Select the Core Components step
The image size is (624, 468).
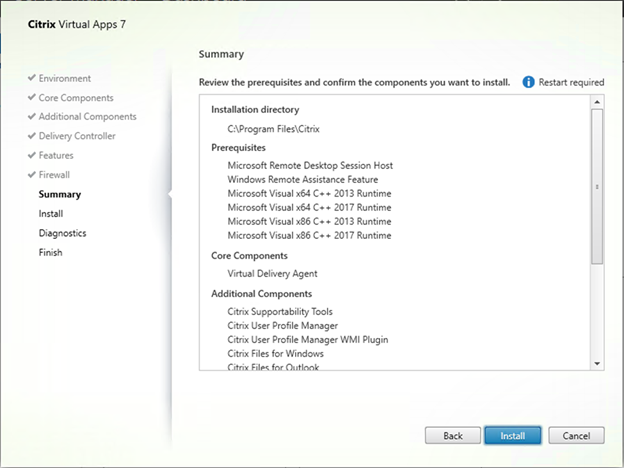click(76, 98)
